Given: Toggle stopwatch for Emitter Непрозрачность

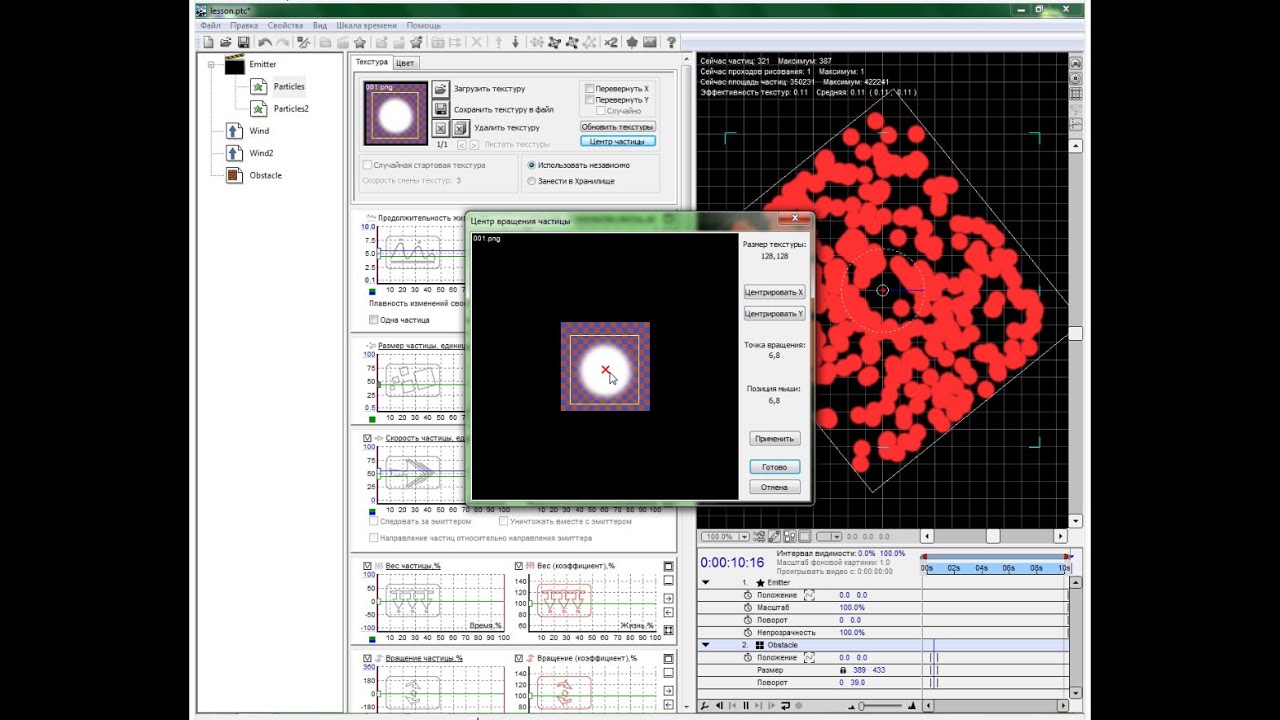Looking at the screenshot, I should [x=748, y=633].
